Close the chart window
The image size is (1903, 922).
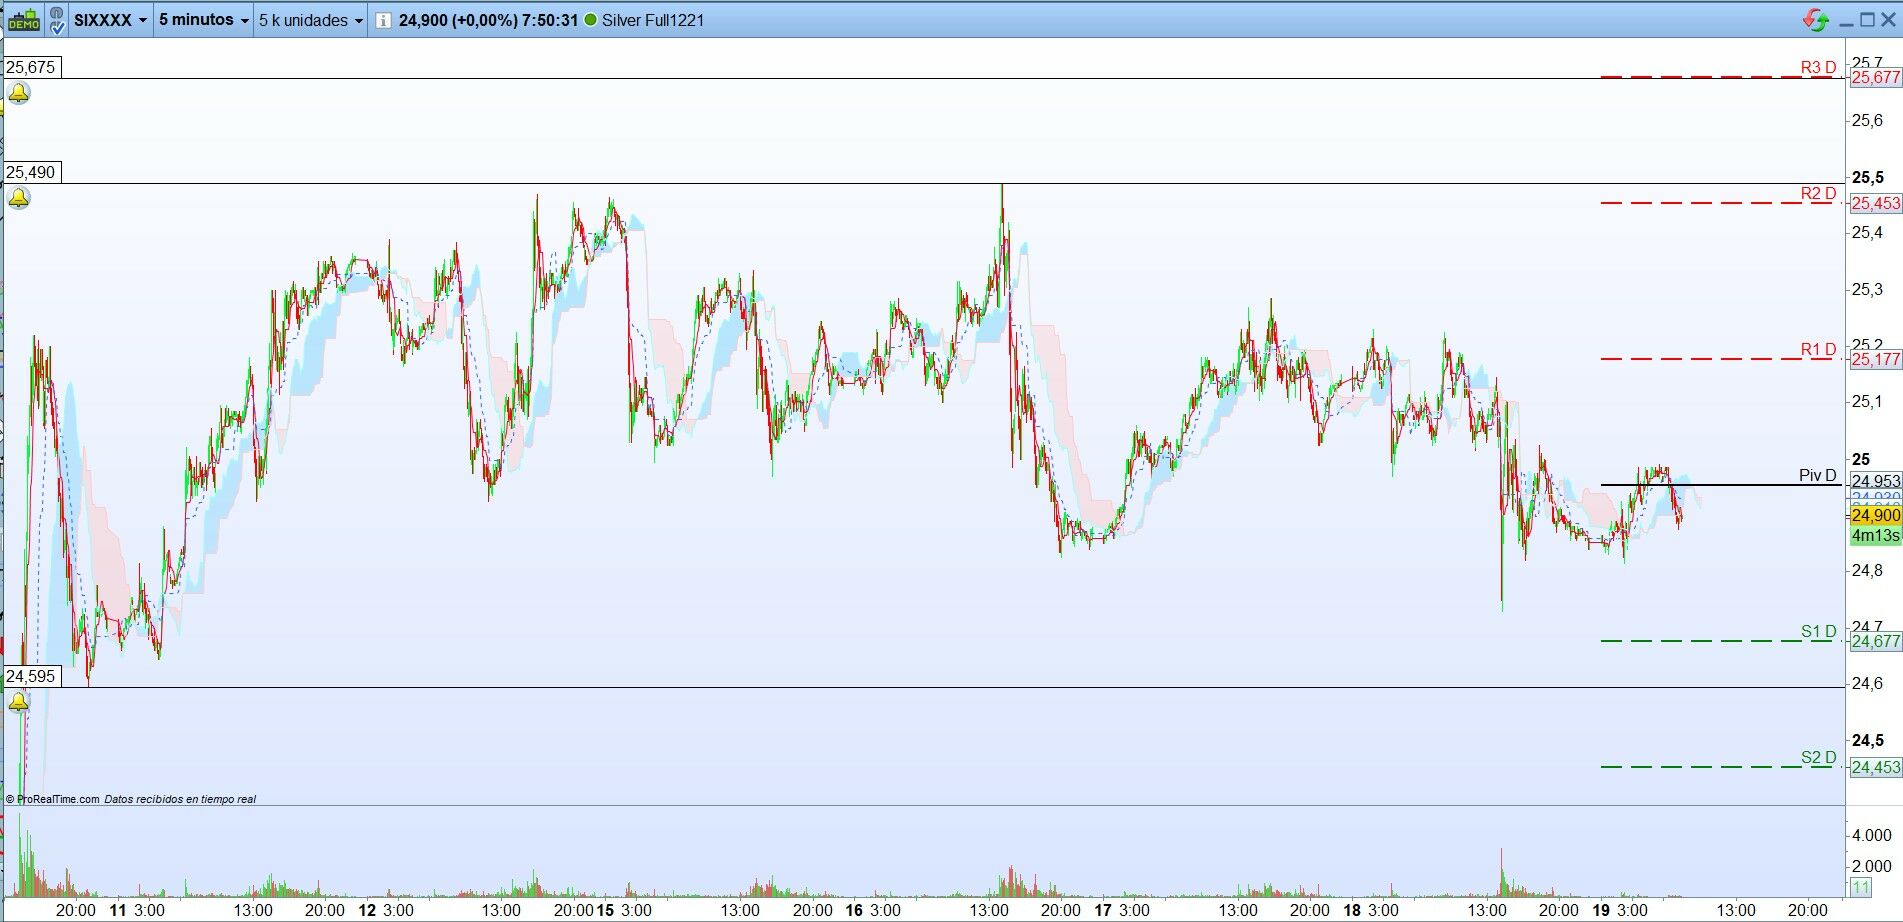pyautogui.click(x=1889, y=19)
